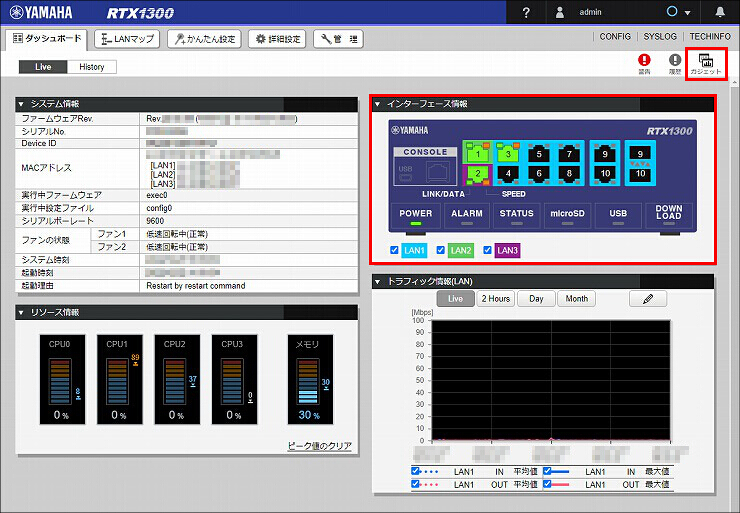740x513 pixels.
Task: Uncheck the LAN2 interface checkbox
Action: click(440, 250)
